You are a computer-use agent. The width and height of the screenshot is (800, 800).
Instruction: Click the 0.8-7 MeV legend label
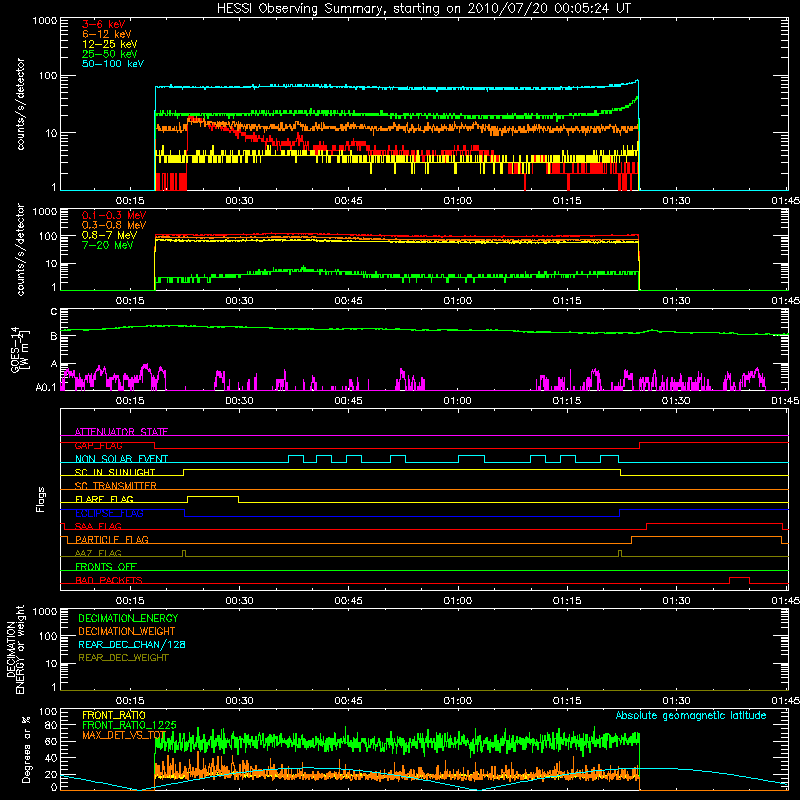click(109, 235)
